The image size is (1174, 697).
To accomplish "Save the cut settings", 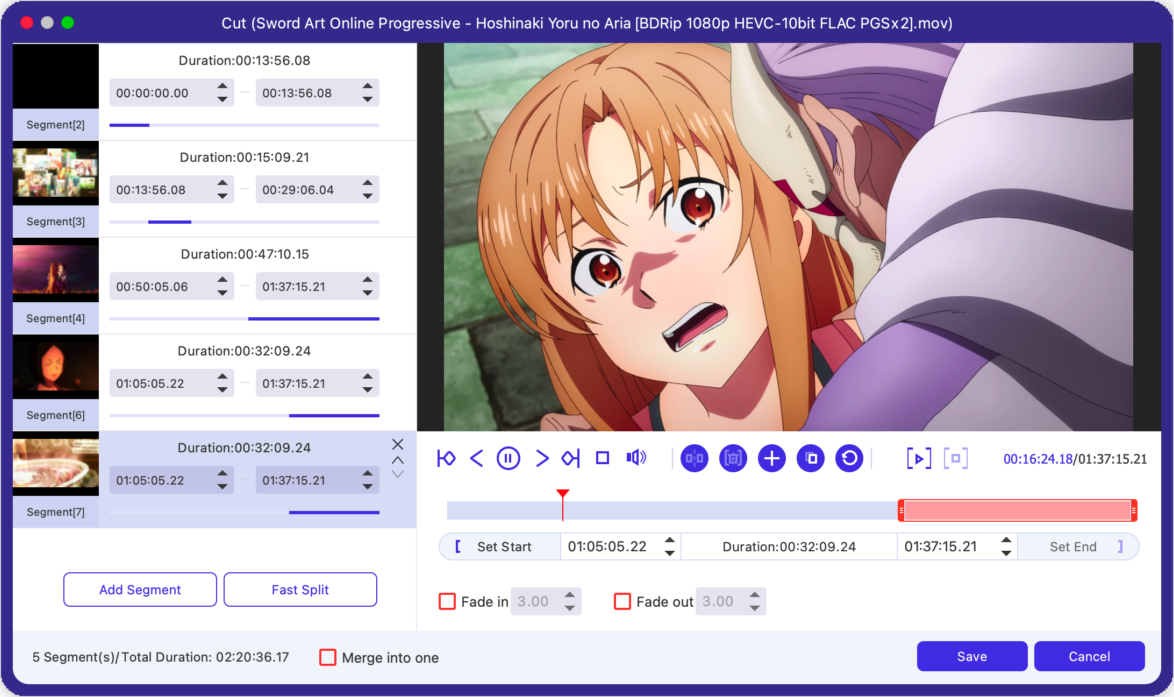I will click(972, 657).
